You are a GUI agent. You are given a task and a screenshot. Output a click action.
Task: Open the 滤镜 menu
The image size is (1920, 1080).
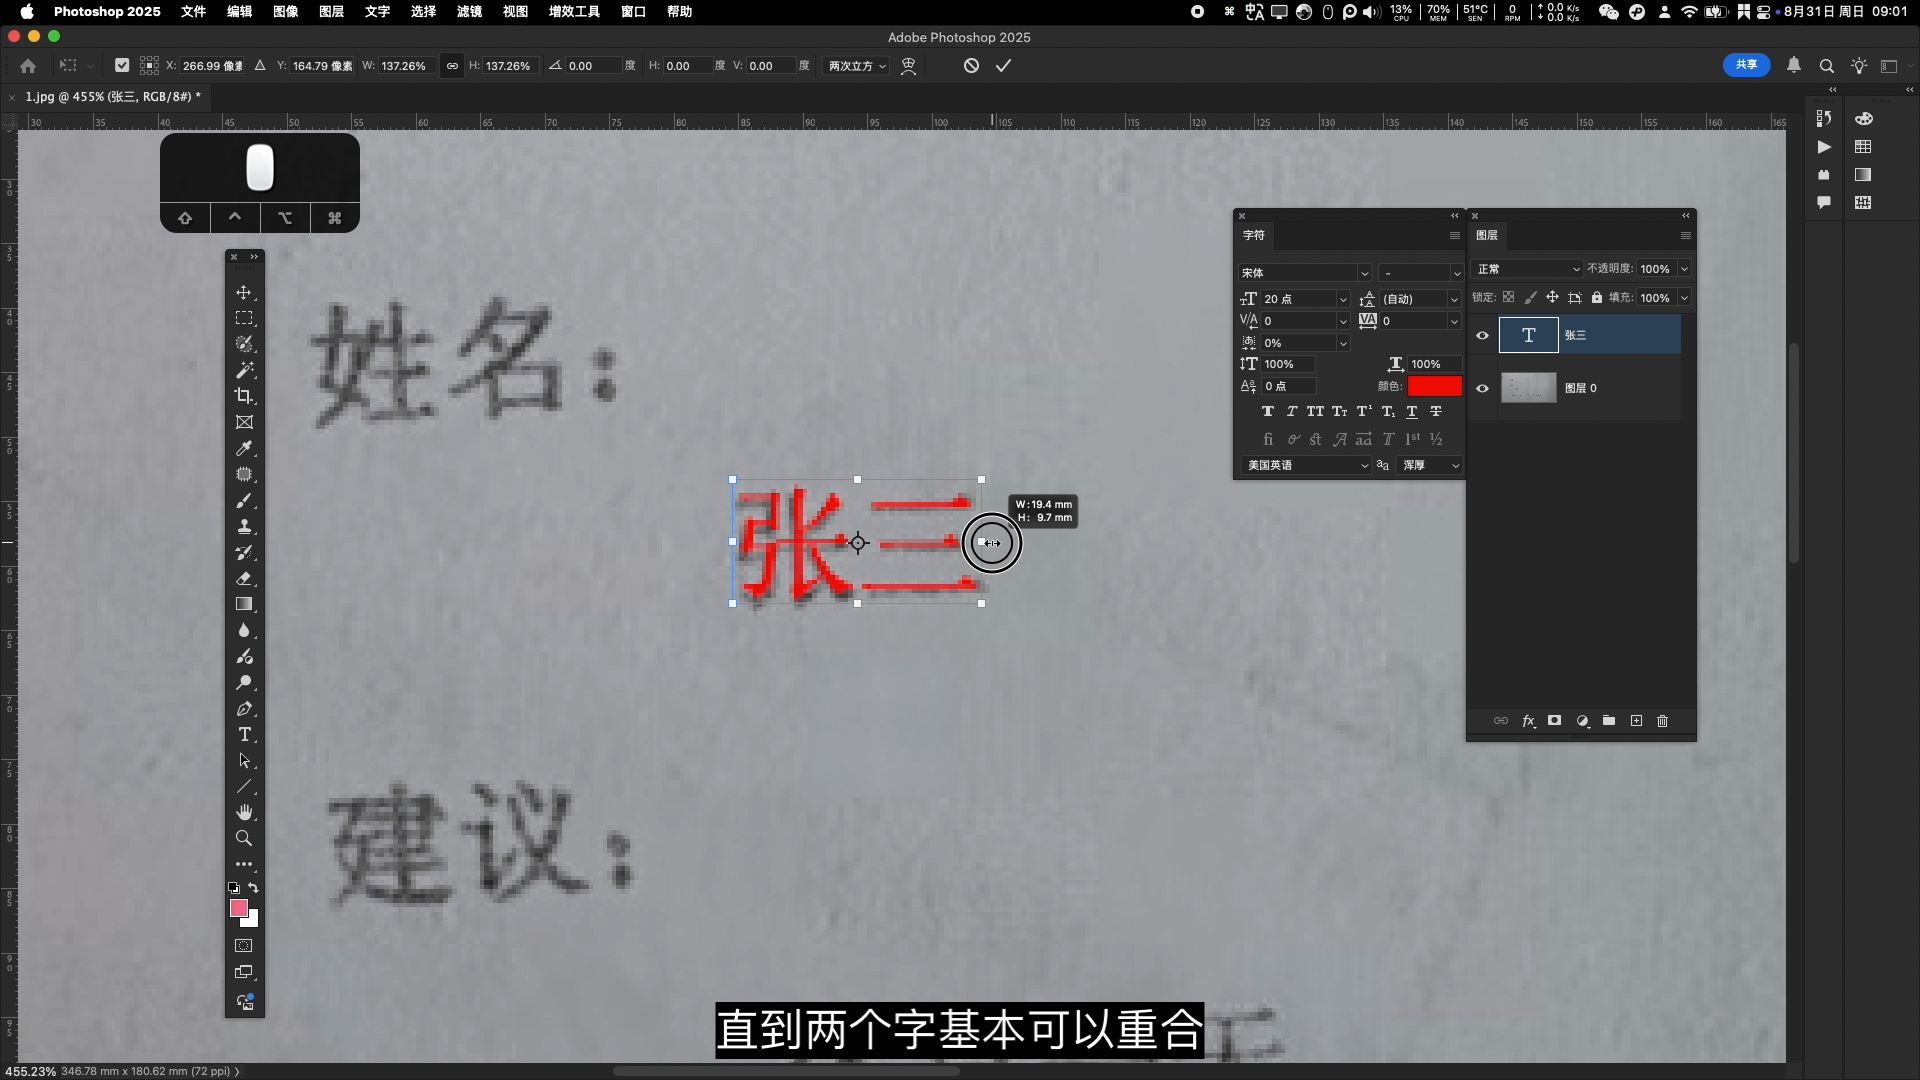point(469,11)
